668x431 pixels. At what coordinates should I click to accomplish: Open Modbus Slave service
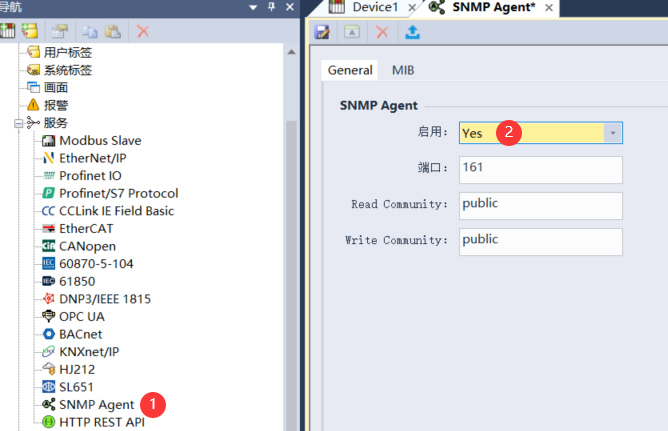(100, 141)
